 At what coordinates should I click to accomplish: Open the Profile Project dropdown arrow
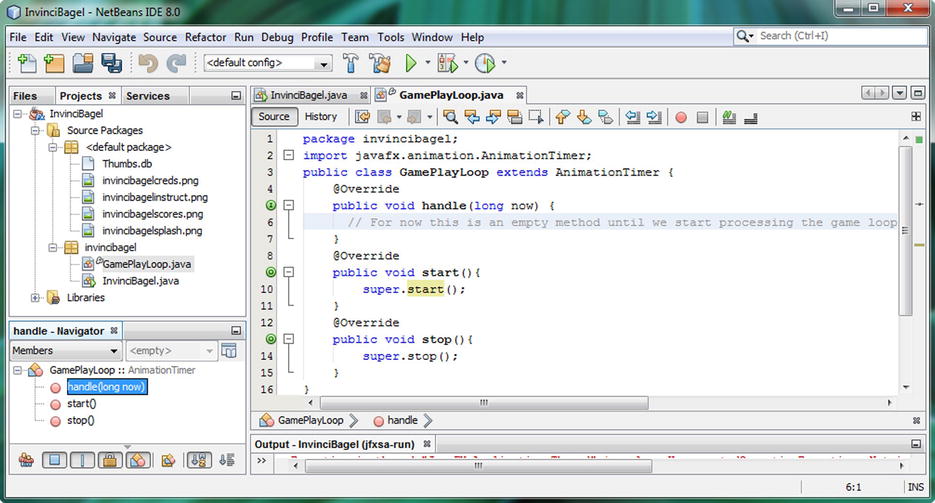coord(504,63)
